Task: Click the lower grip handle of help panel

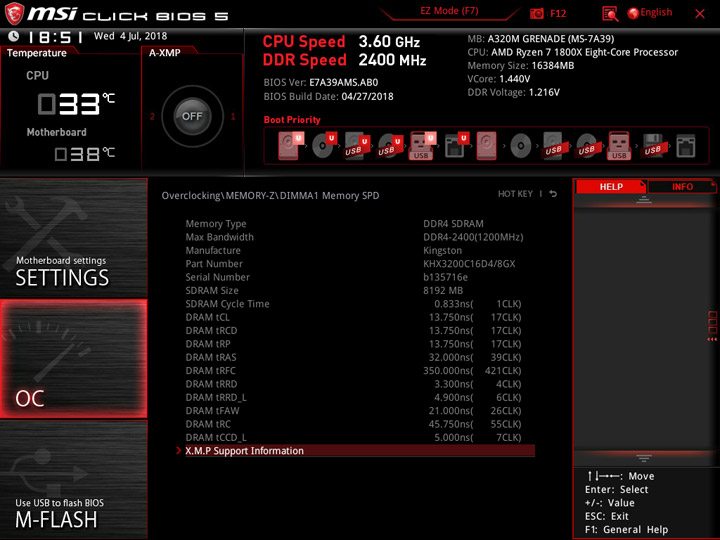Action: [x=644, y=458]
